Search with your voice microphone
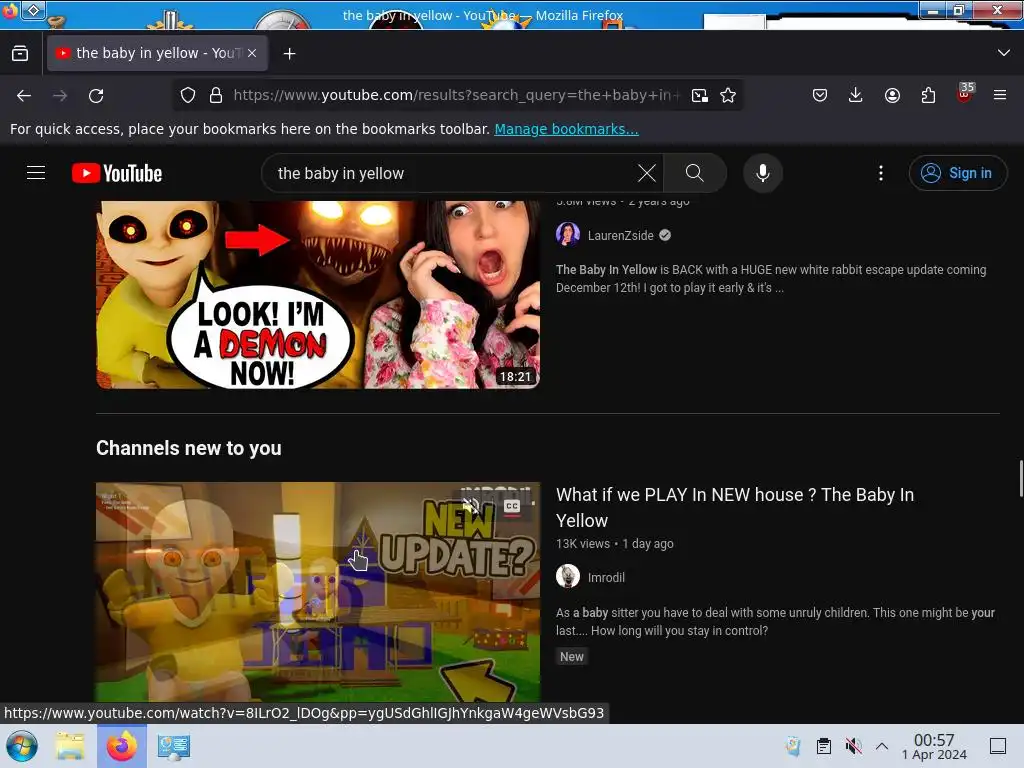1024x768 pixels. click(x=762, y=173)
